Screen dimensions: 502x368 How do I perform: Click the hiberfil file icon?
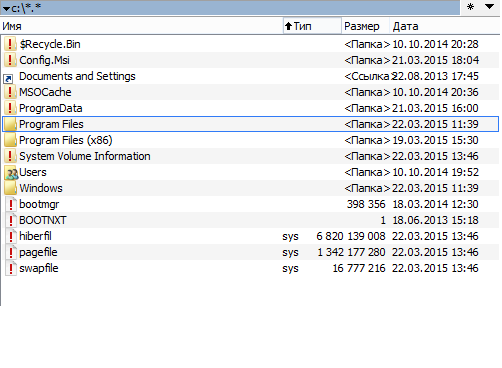11,236
